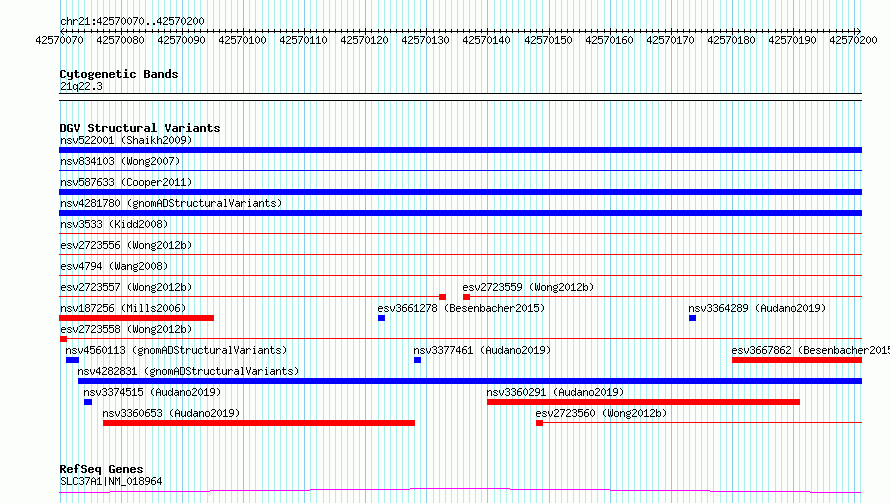This screenshot has width=890, height=503.
Task: Click the DGV Structural Variants track title
Action: coord(140,128)
